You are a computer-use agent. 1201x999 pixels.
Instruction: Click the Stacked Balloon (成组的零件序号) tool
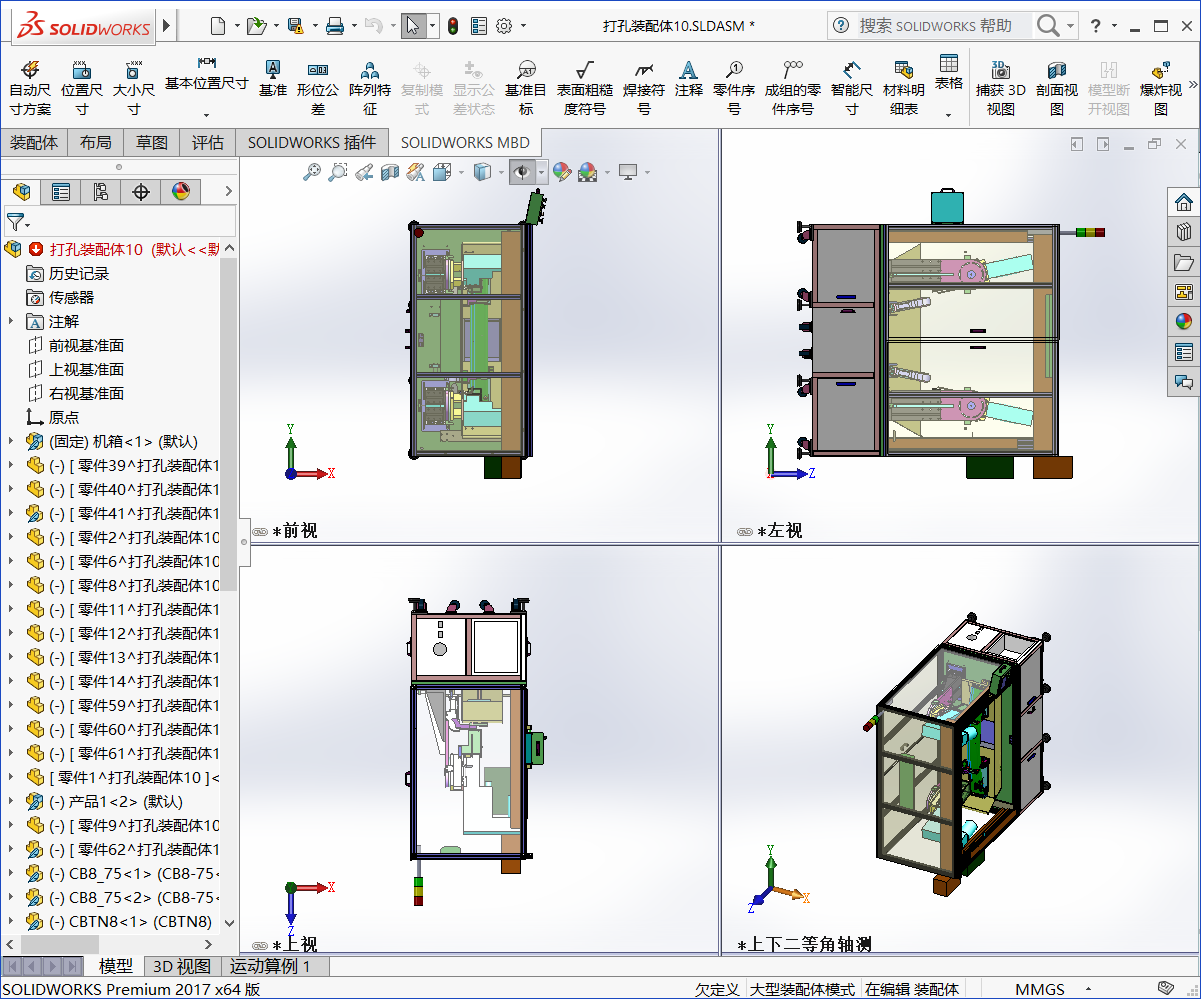[x=793, y=86]
